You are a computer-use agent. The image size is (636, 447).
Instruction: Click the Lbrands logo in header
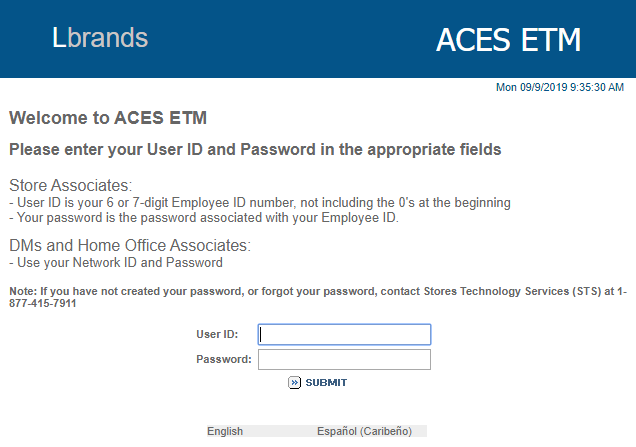(x=100, y=38)
